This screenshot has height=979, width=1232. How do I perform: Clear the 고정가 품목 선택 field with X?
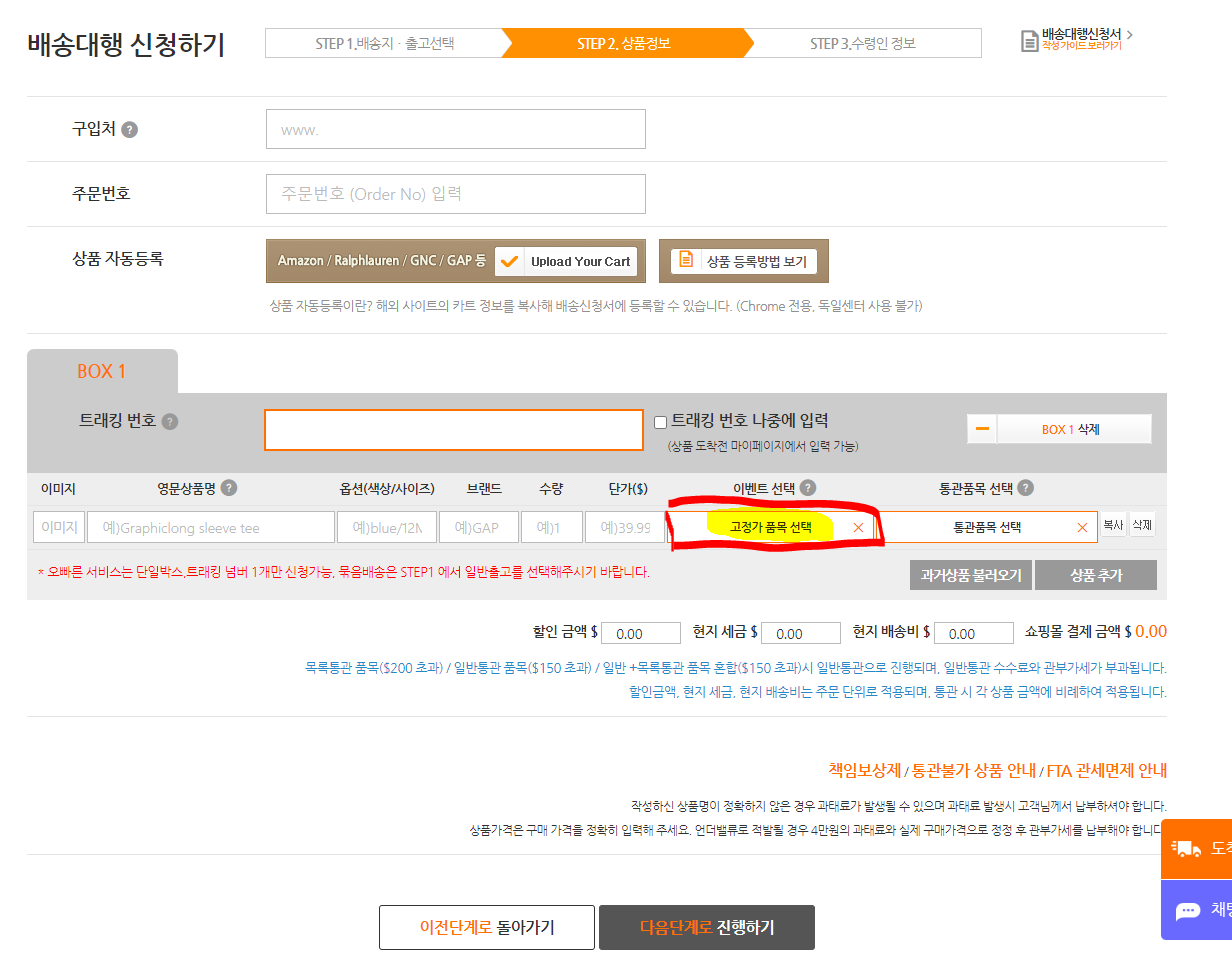(x=858, y=526)
